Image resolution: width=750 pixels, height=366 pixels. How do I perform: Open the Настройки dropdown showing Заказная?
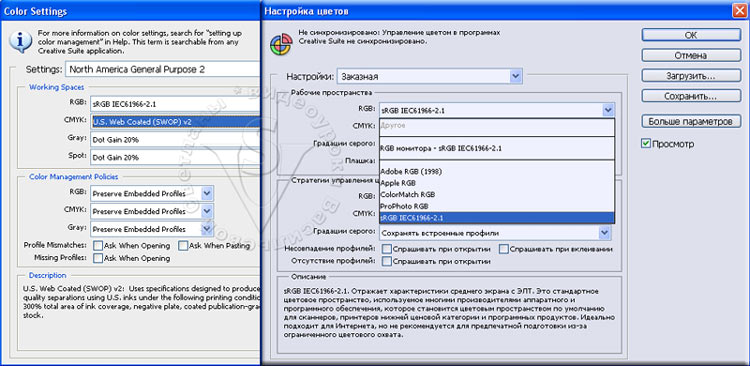(430, 76)
